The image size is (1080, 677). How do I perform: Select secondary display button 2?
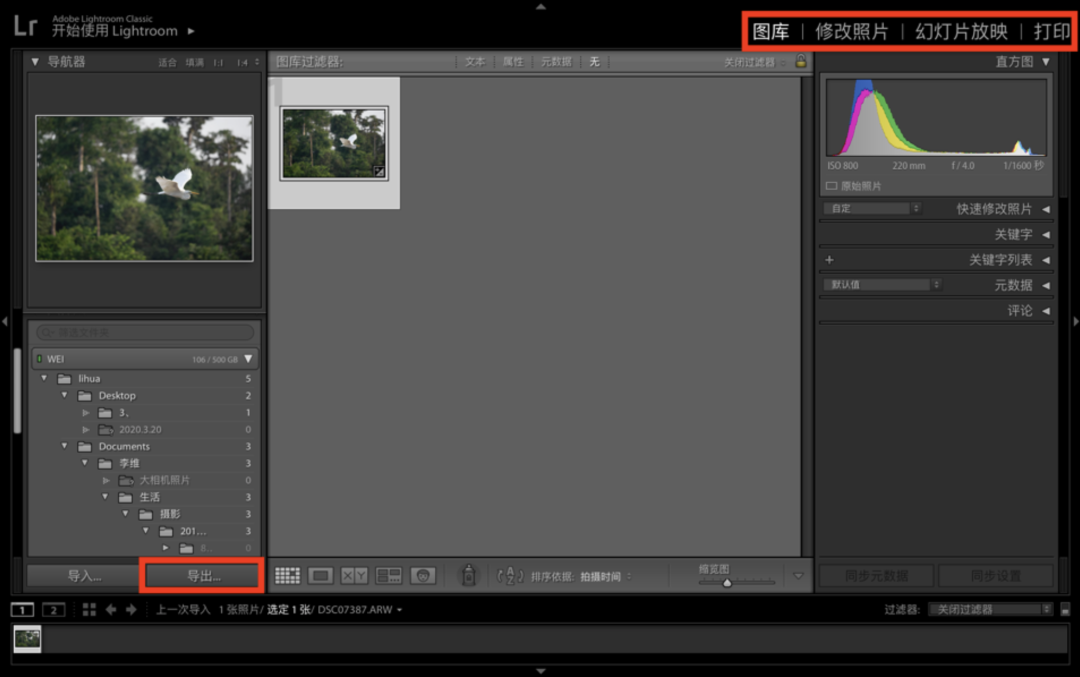pyautogui.click(x=54, y=610)
